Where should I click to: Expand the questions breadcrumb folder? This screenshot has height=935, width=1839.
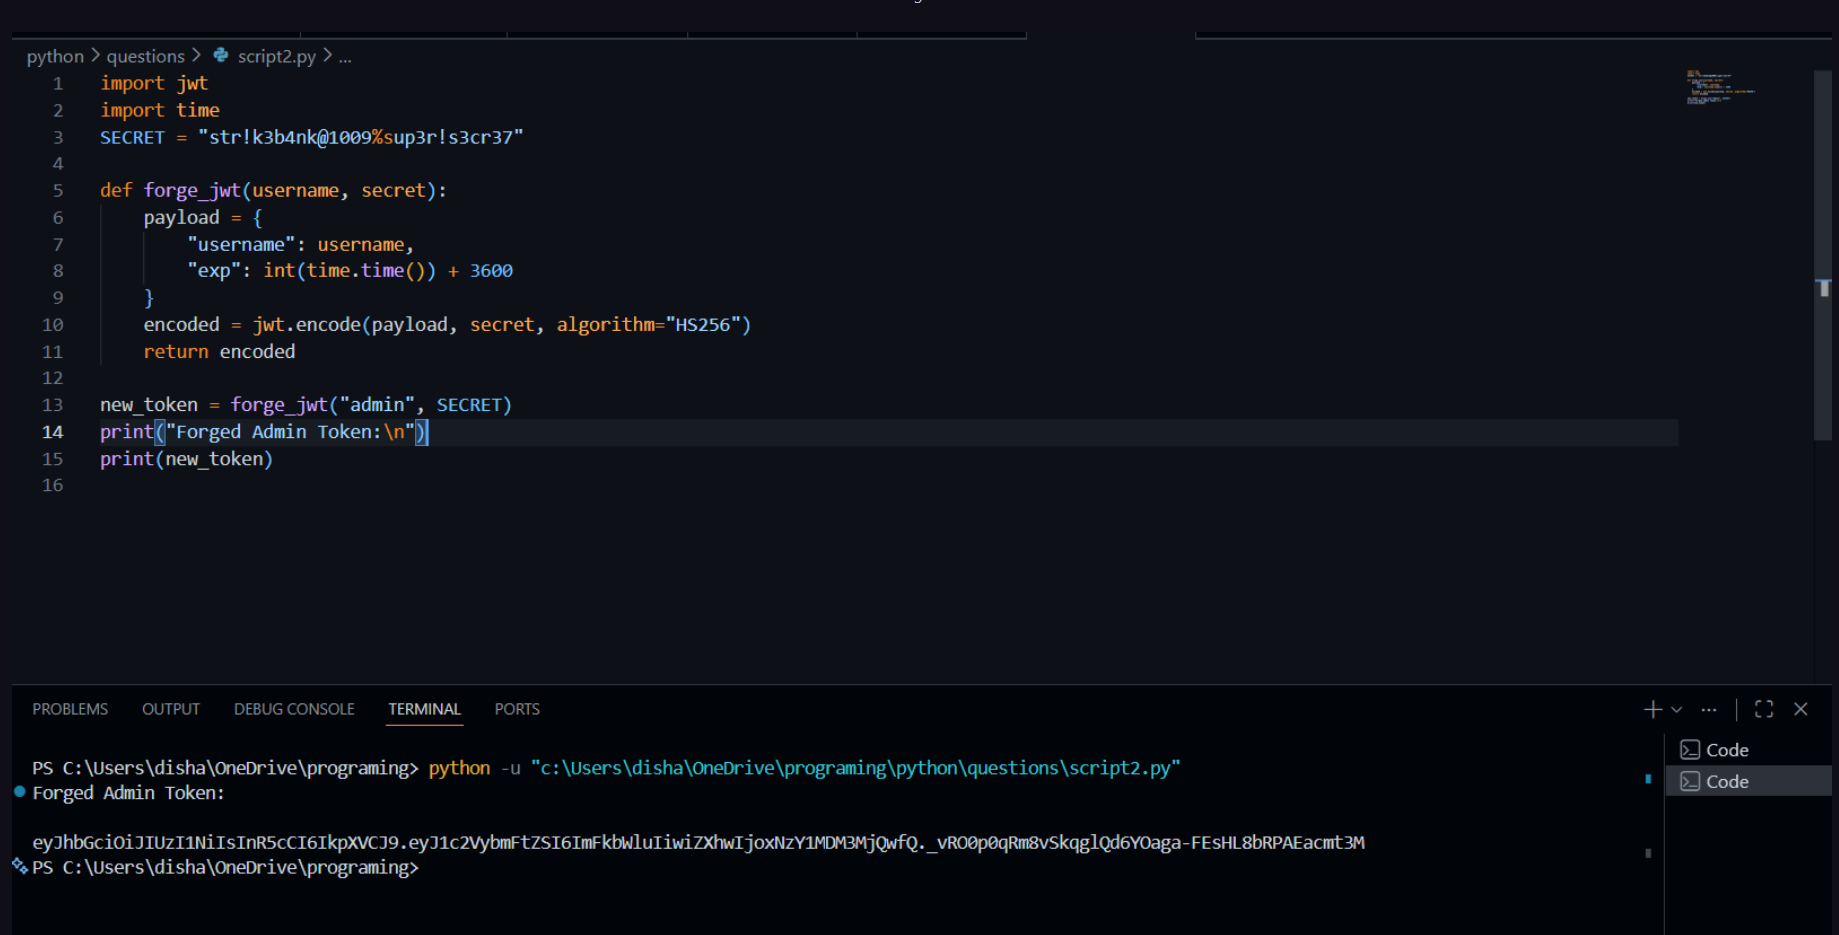pyautogui.click(x=146, y=56)
